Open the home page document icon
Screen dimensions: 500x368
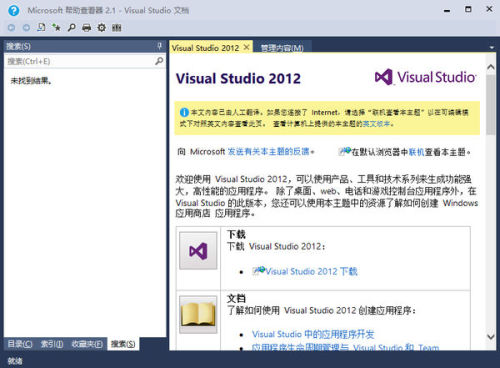click(x=41, y=27)
